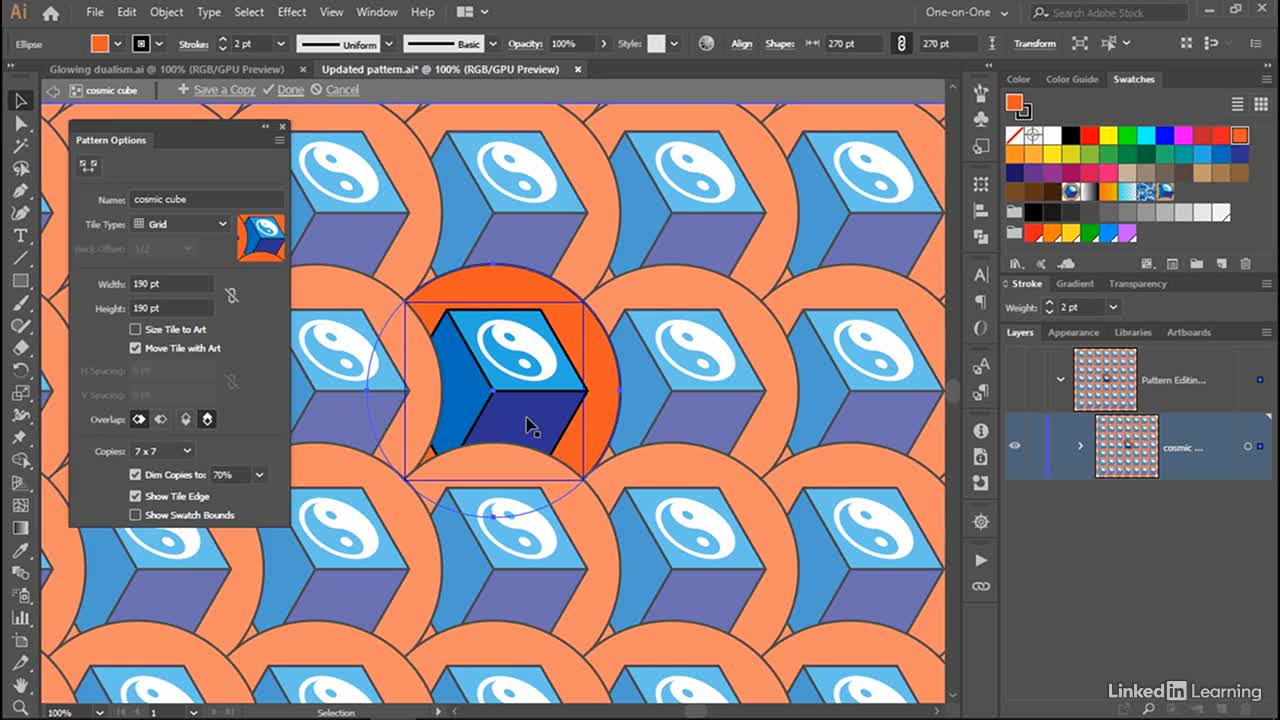Click the Transform link in control bar
The height and width of the screenshot is (720, 1280).
(1034, 44)
